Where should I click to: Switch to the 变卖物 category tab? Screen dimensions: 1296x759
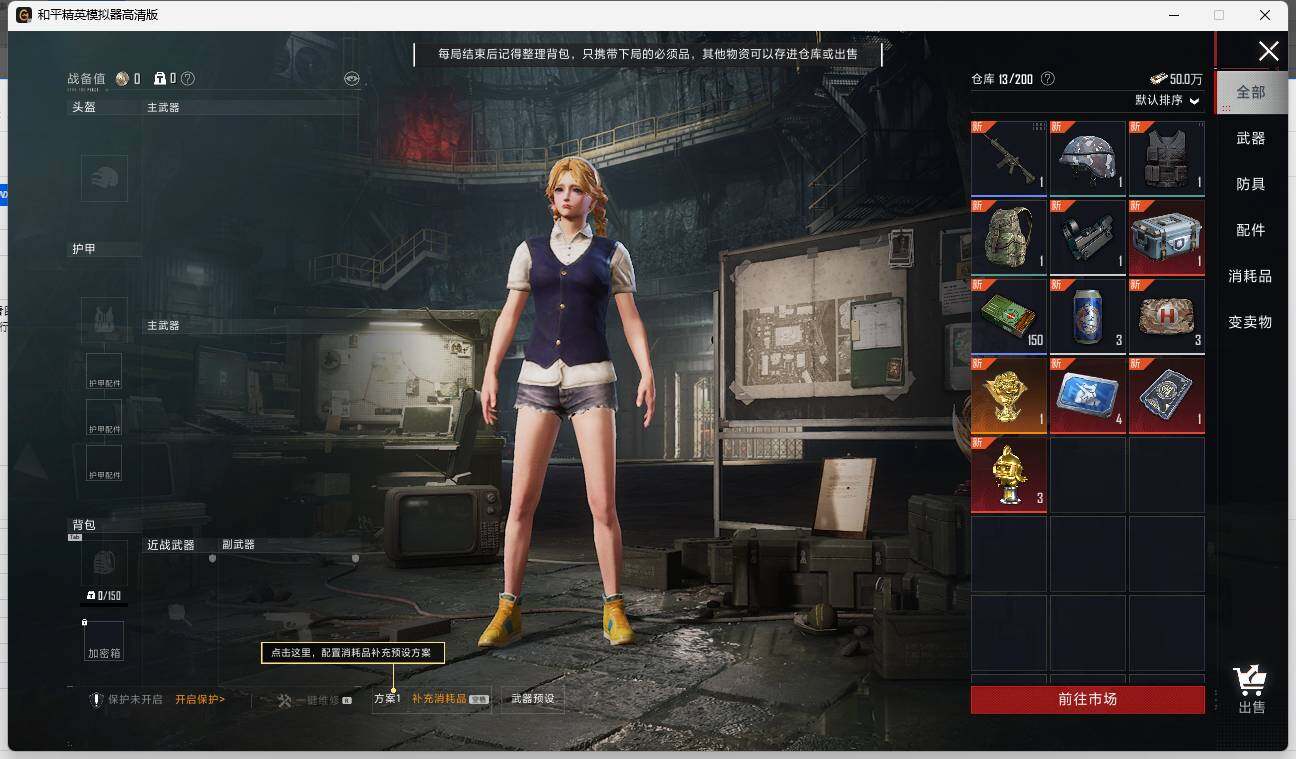pyautogui.click(x=1250, y=322)
